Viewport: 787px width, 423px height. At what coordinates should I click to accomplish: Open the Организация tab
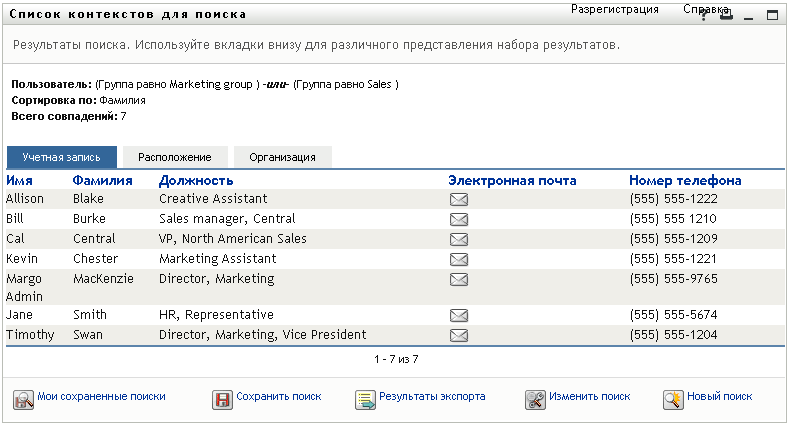tap(283, 157)
